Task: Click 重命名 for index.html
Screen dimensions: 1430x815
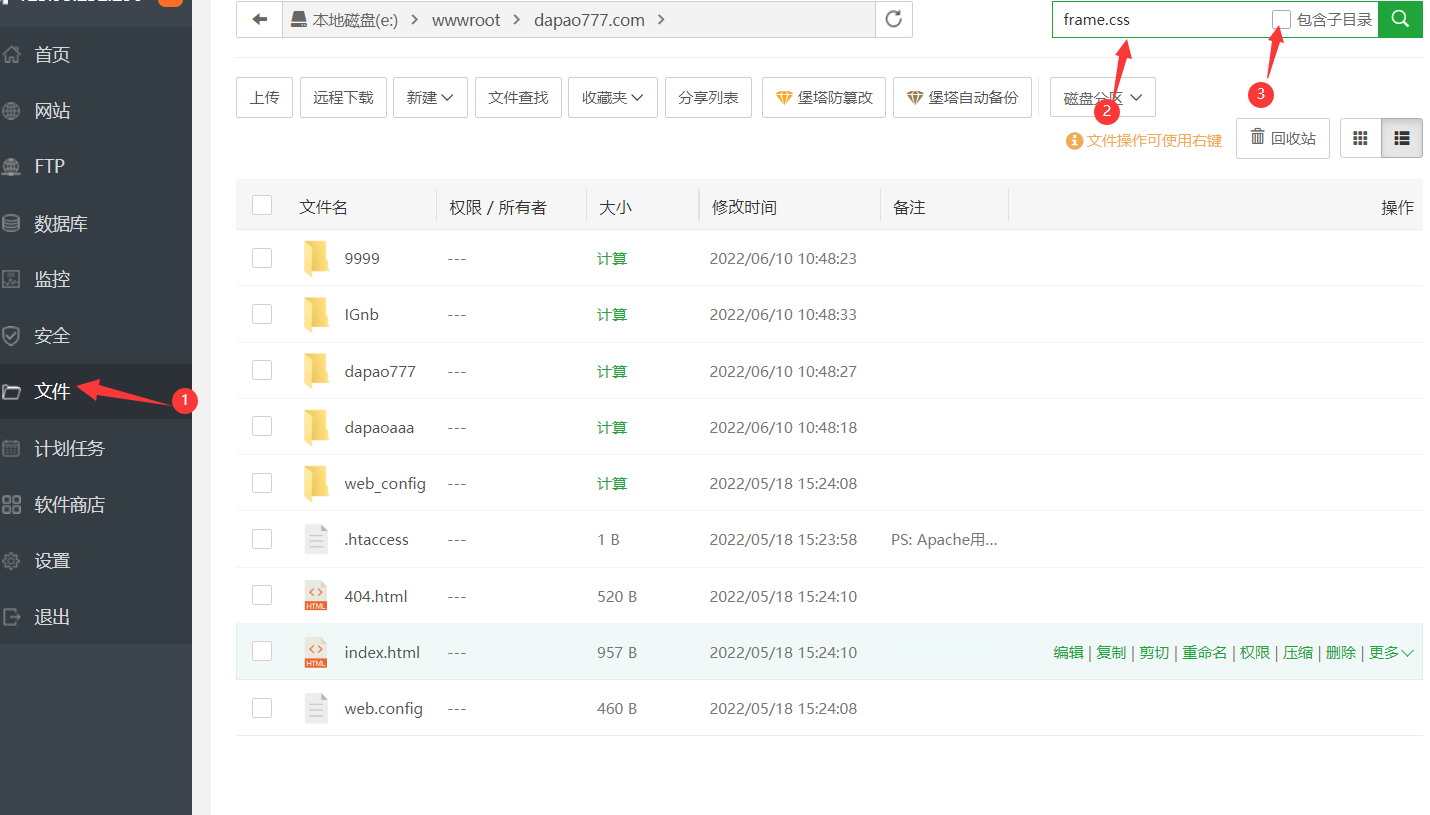Action: pos(1204,652)
